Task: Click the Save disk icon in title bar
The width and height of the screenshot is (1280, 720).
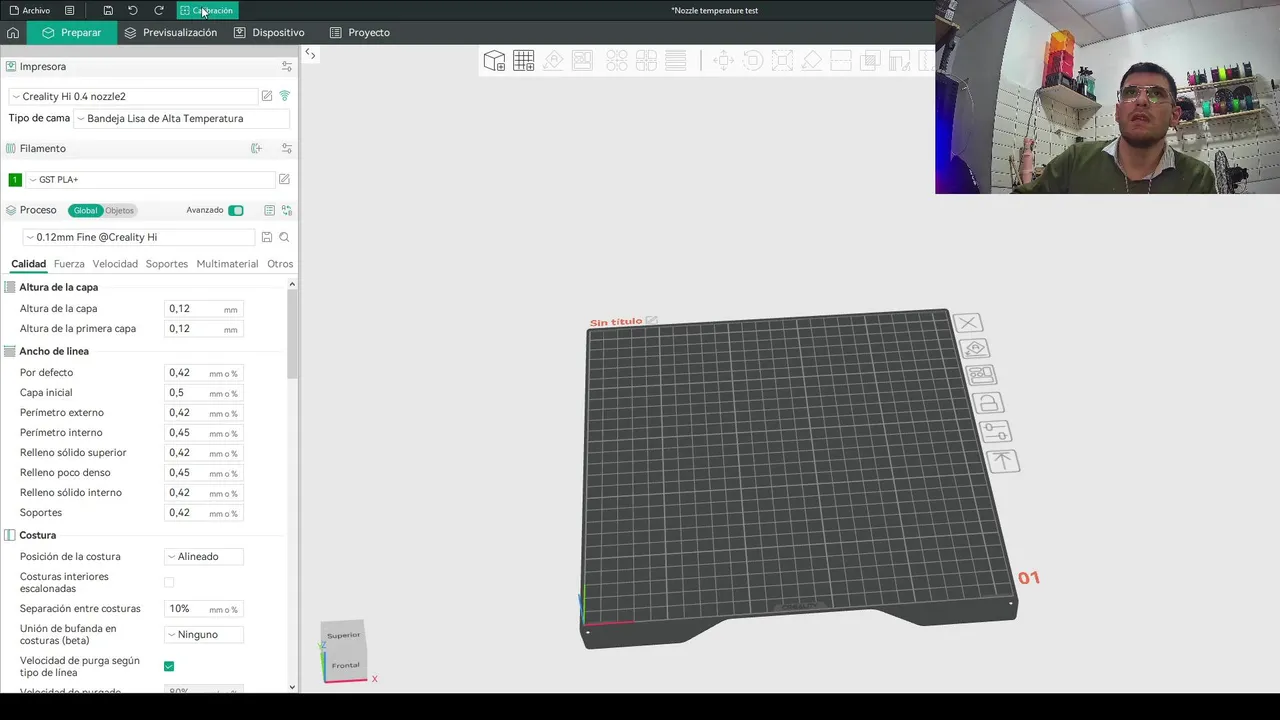Action: tap(108, 10)
